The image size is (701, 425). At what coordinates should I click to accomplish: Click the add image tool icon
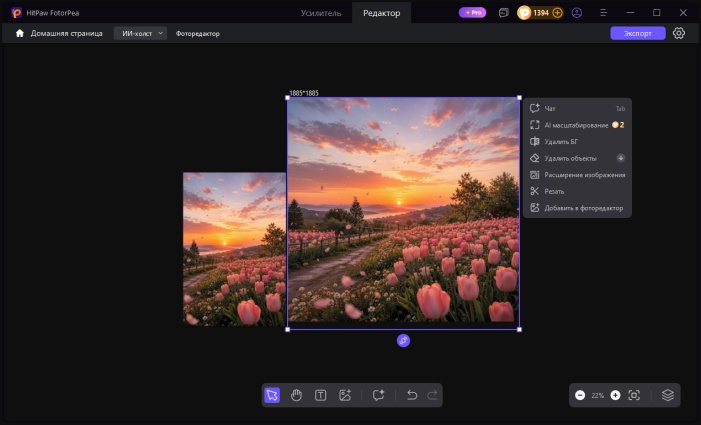click(x=345, y=395)
